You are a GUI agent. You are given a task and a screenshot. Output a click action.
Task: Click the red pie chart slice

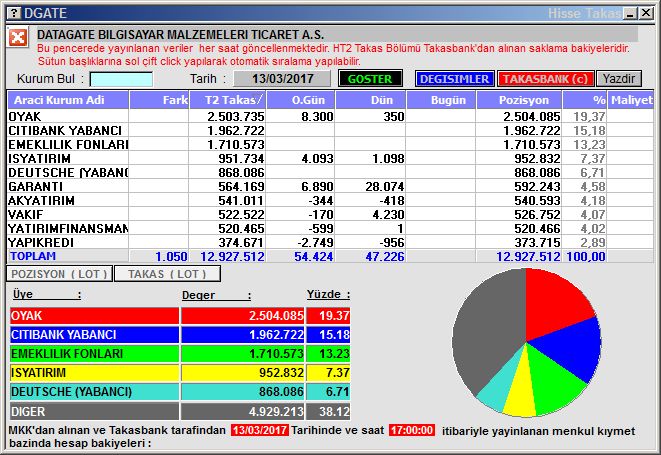click(x=554, y=304)
